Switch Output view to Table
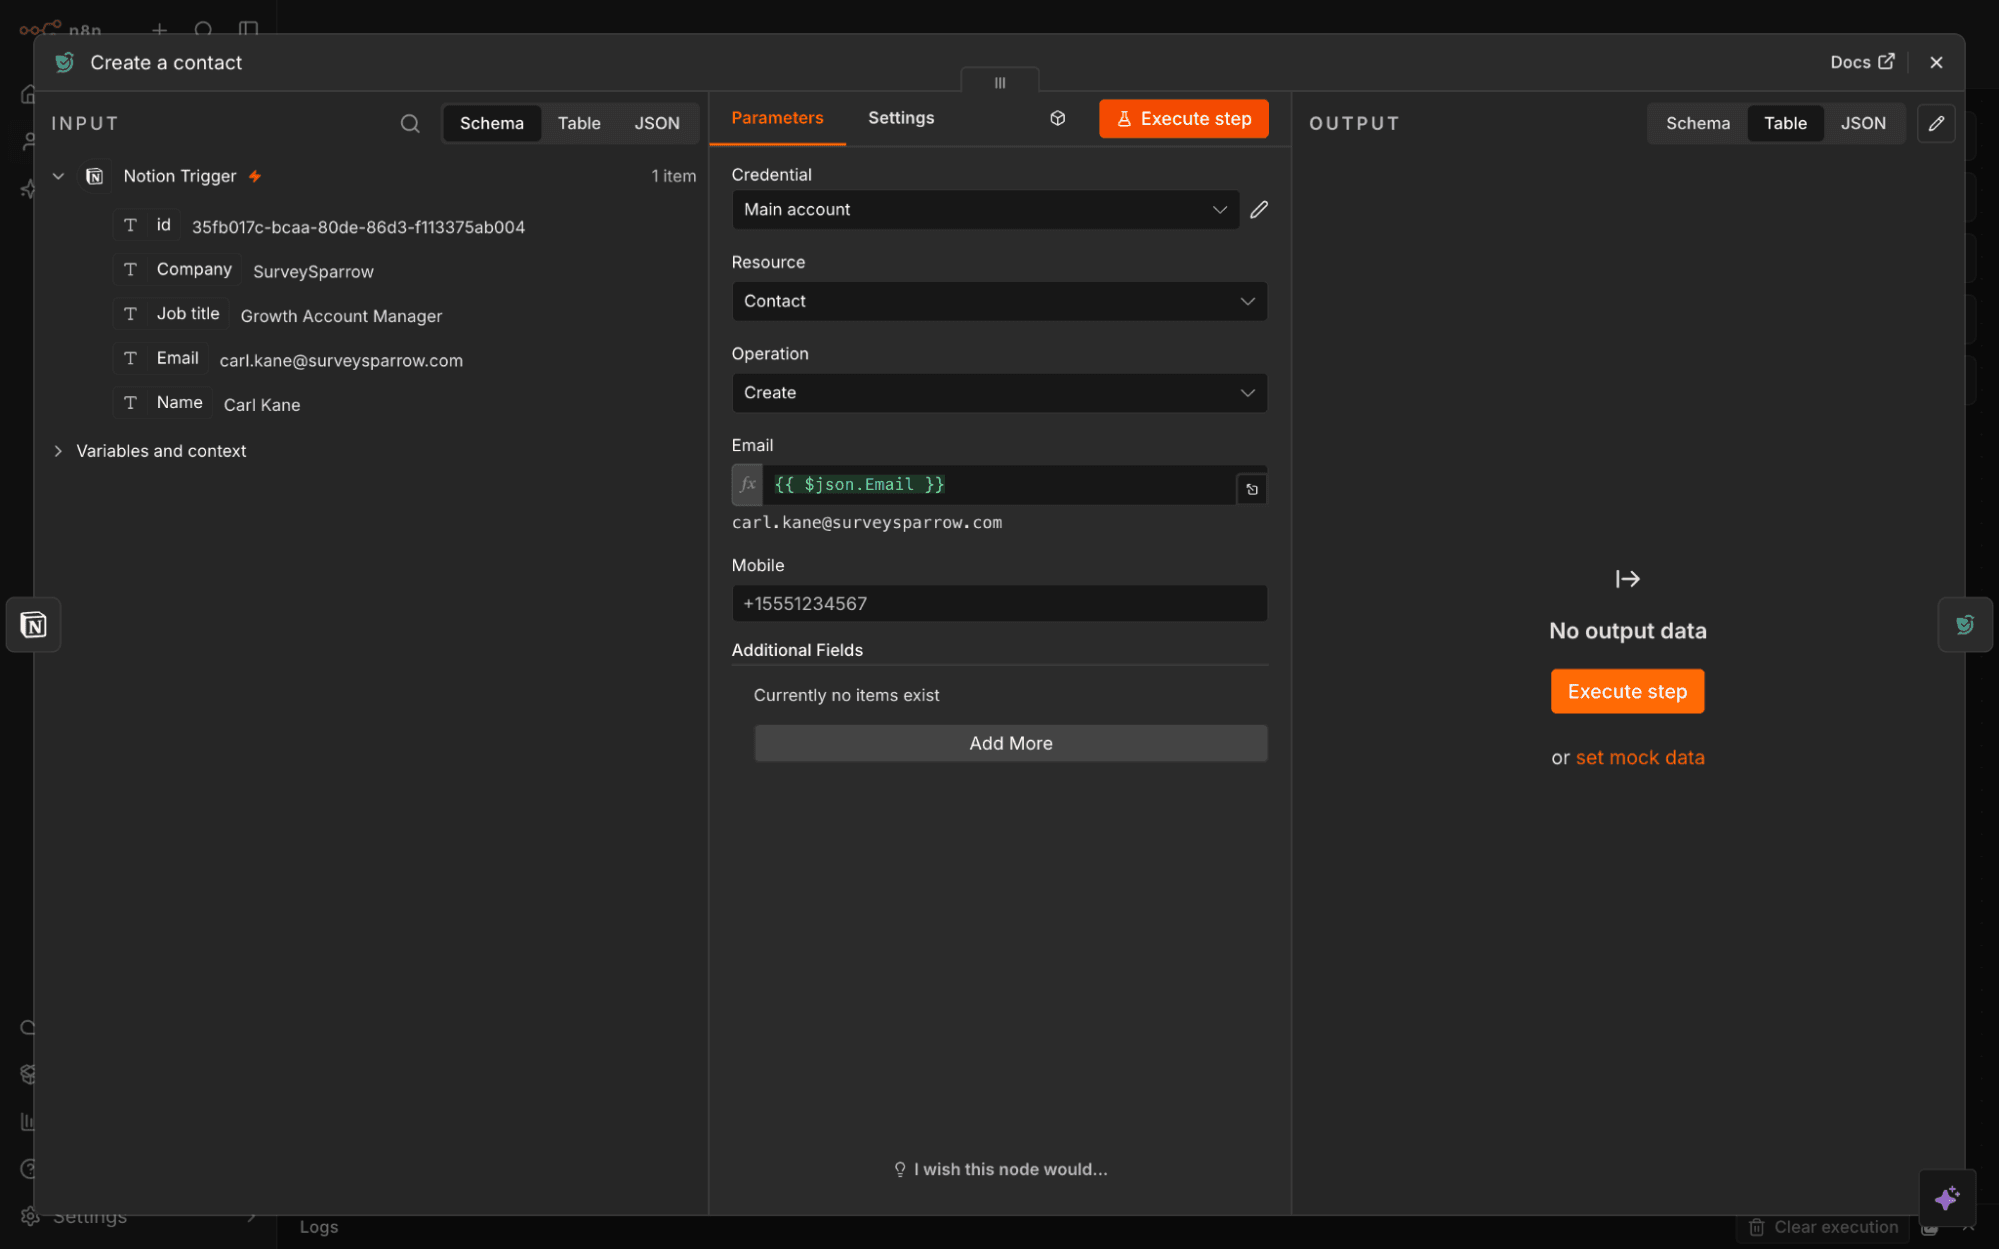 1785,123
